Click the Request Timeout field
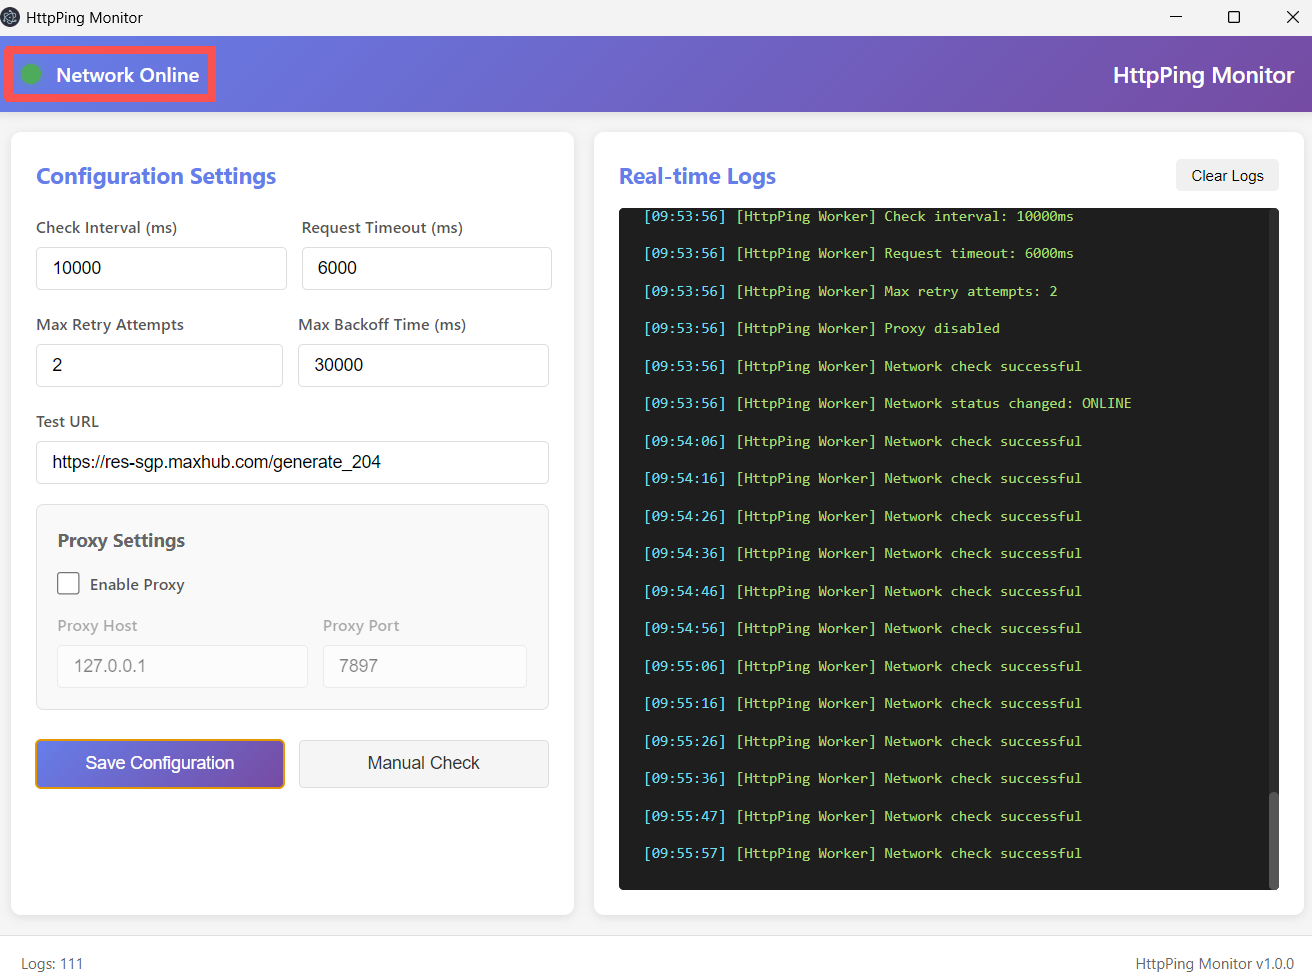1312x979 pixels. (426, 268)
